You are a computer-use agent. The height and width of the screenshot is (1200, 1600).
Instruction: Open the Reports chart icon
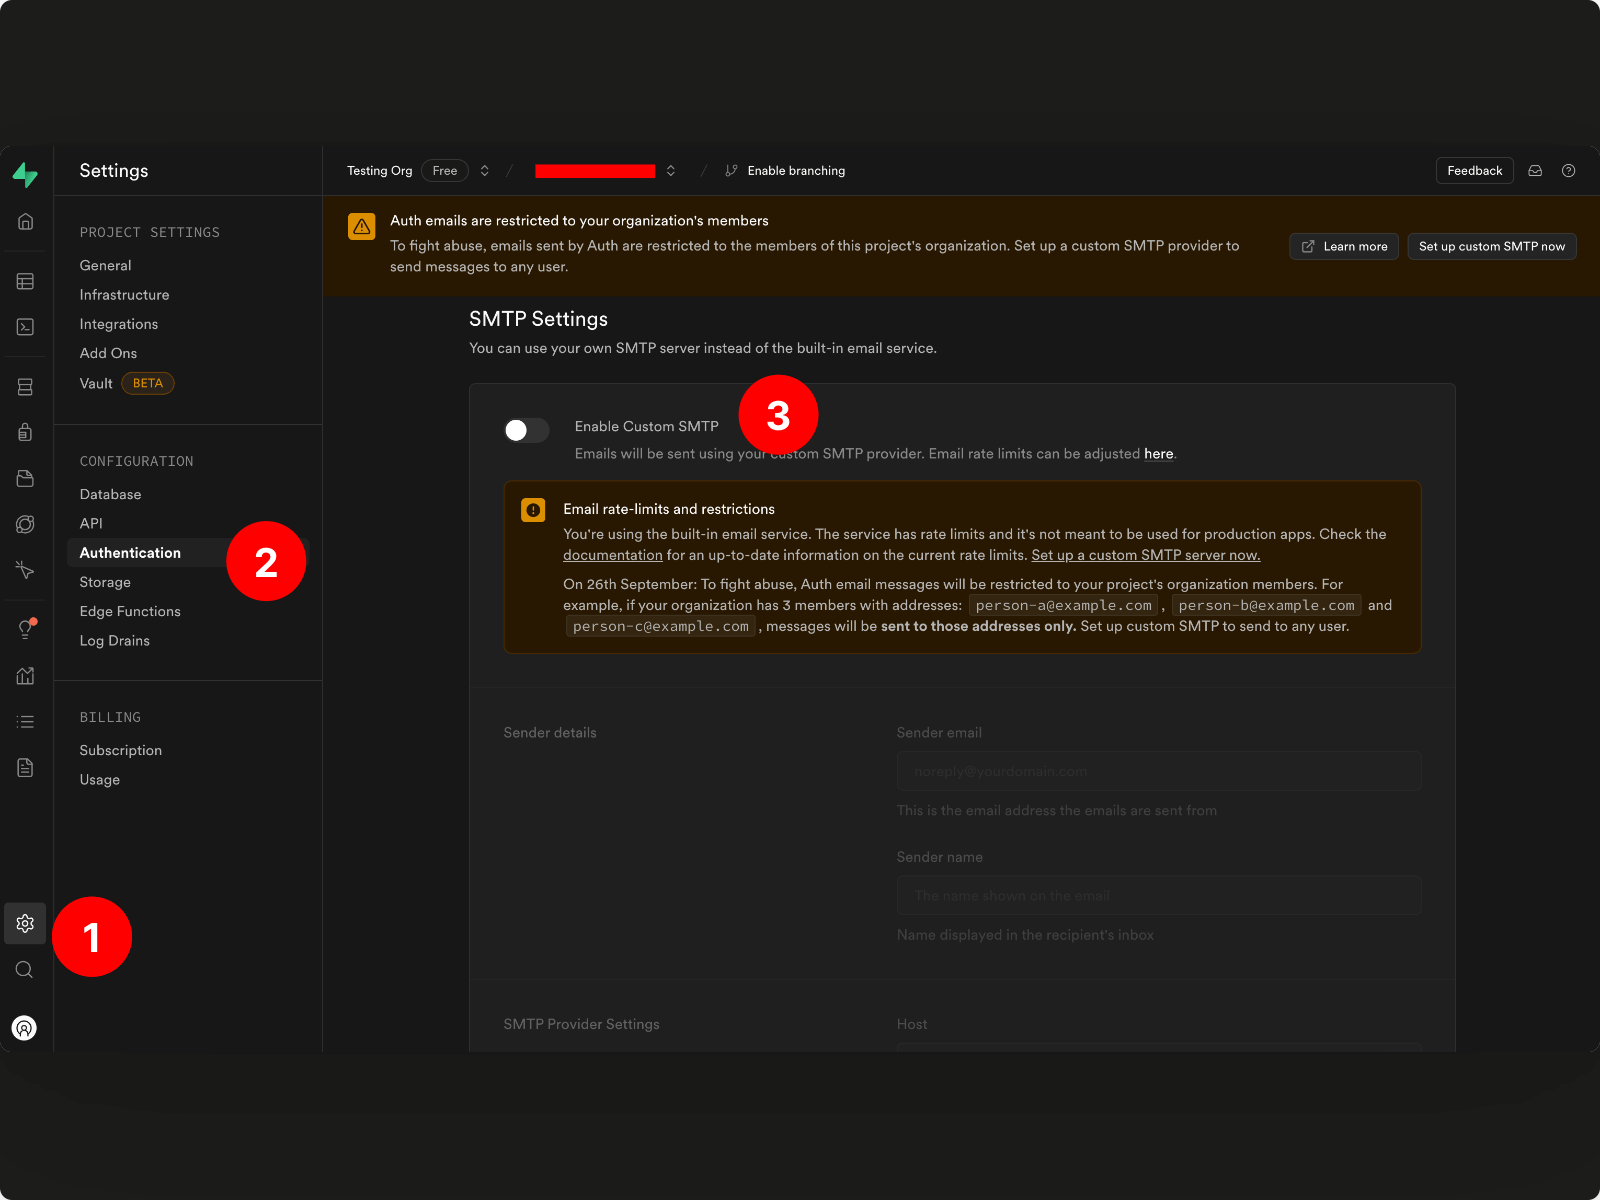pyautogui.click(x=25, y=676)
